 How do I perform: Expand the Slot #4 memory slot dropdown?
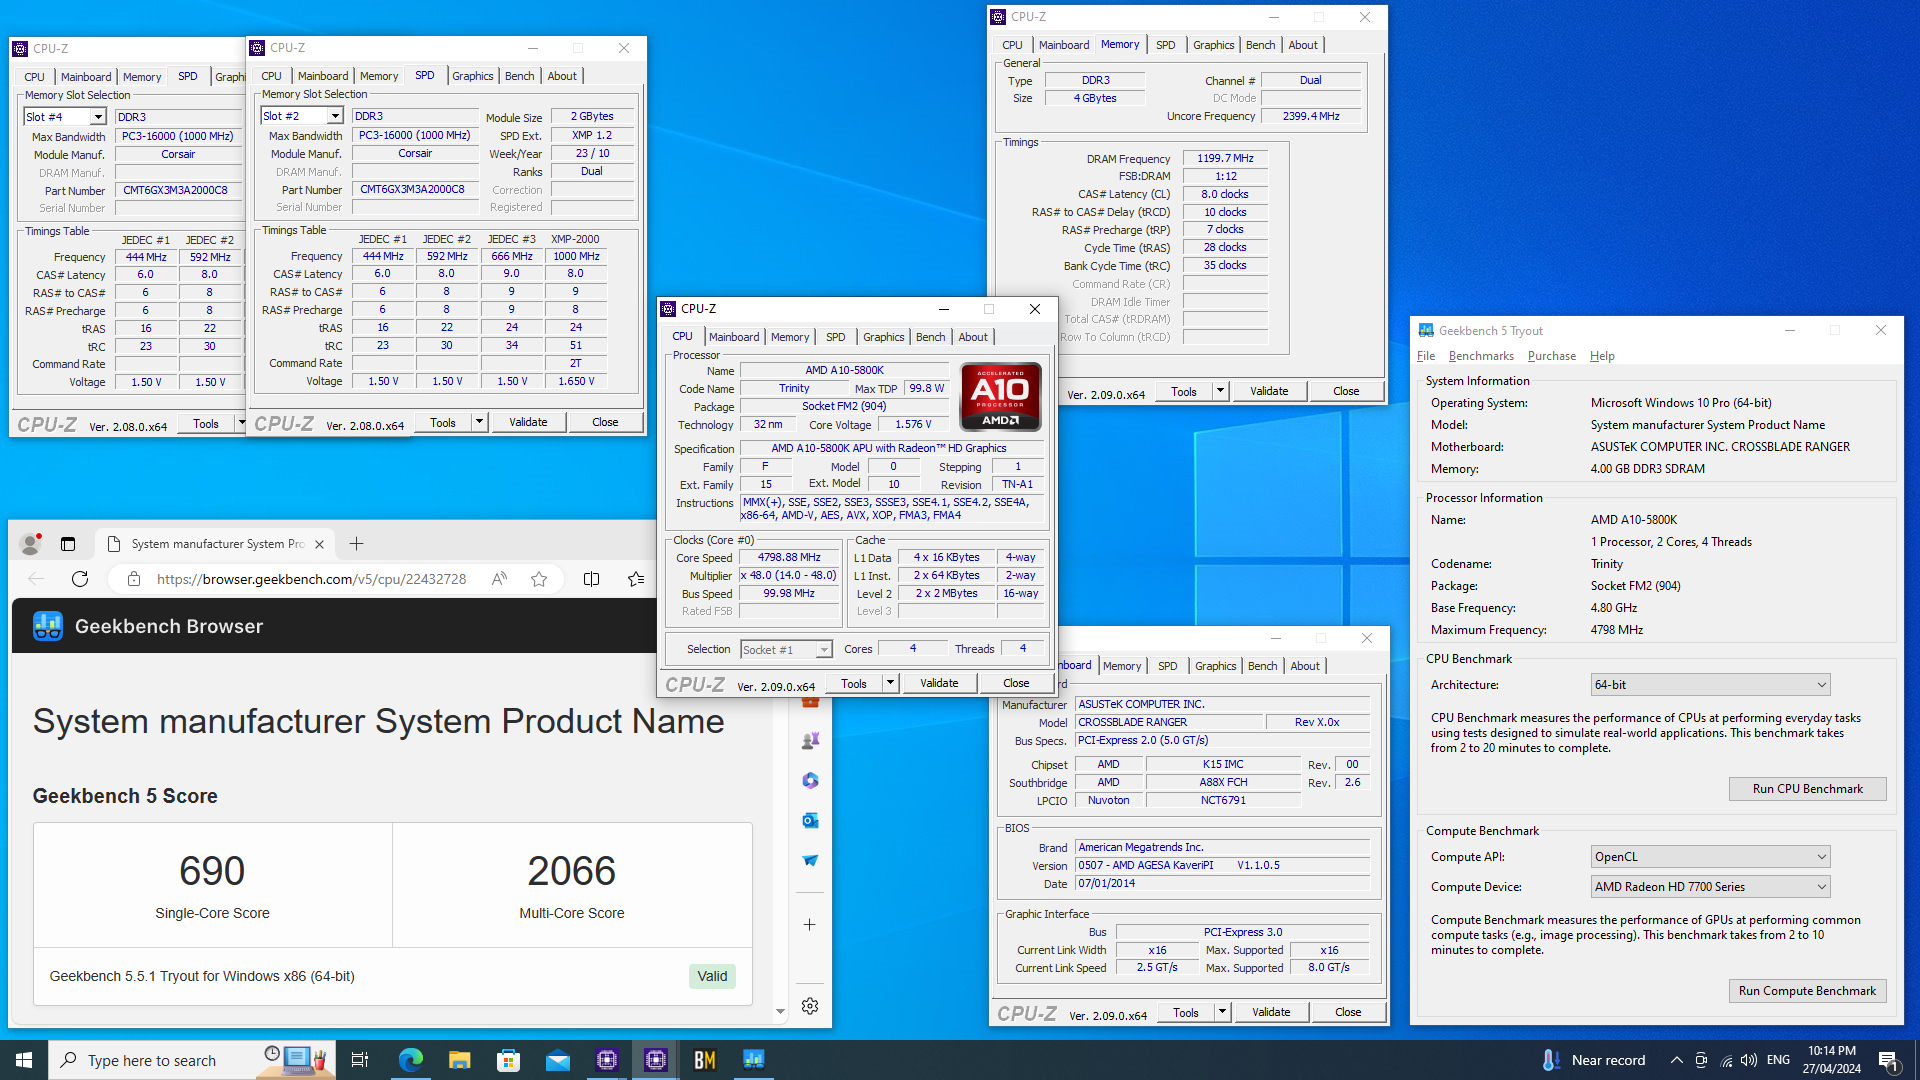click(x=98, y=117)
